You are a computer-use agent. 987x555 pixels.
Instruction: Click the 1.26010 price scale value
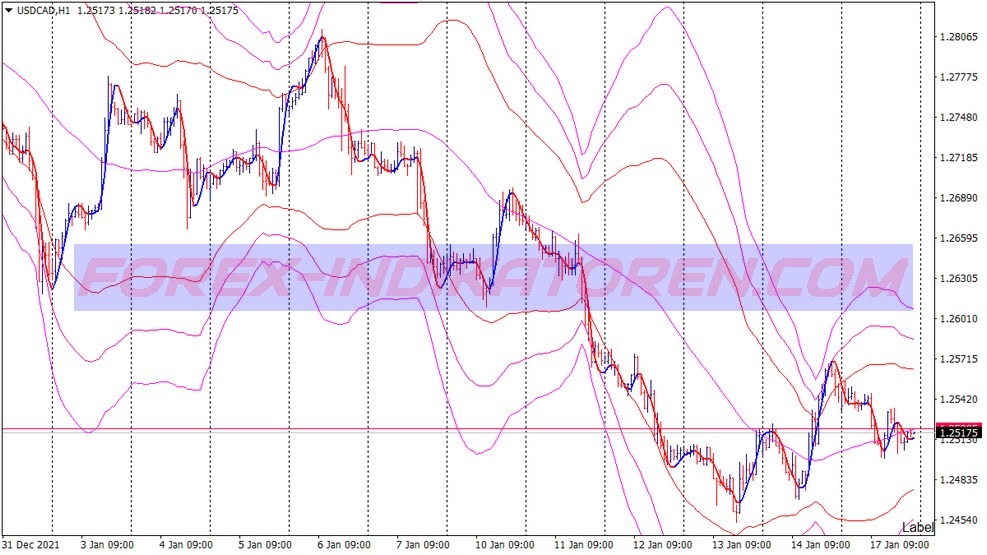[x=959, y=319]
